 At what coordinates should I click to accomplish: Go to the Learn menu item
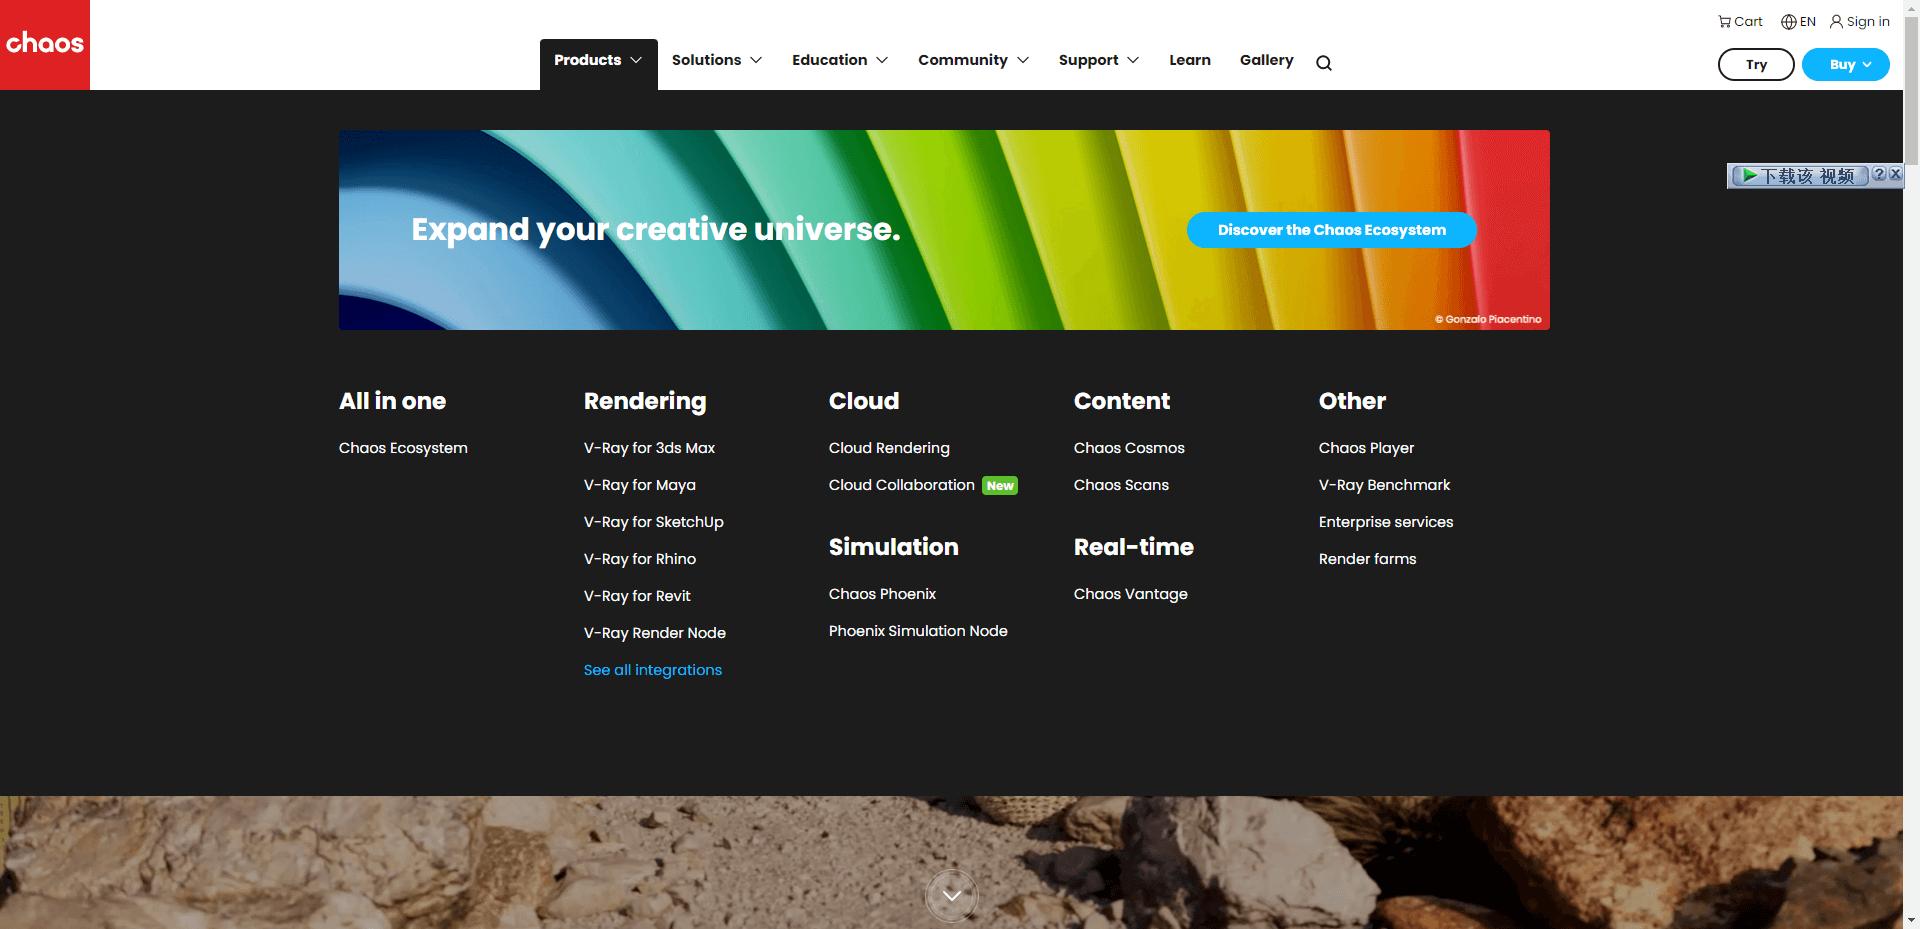(1190, 60)
